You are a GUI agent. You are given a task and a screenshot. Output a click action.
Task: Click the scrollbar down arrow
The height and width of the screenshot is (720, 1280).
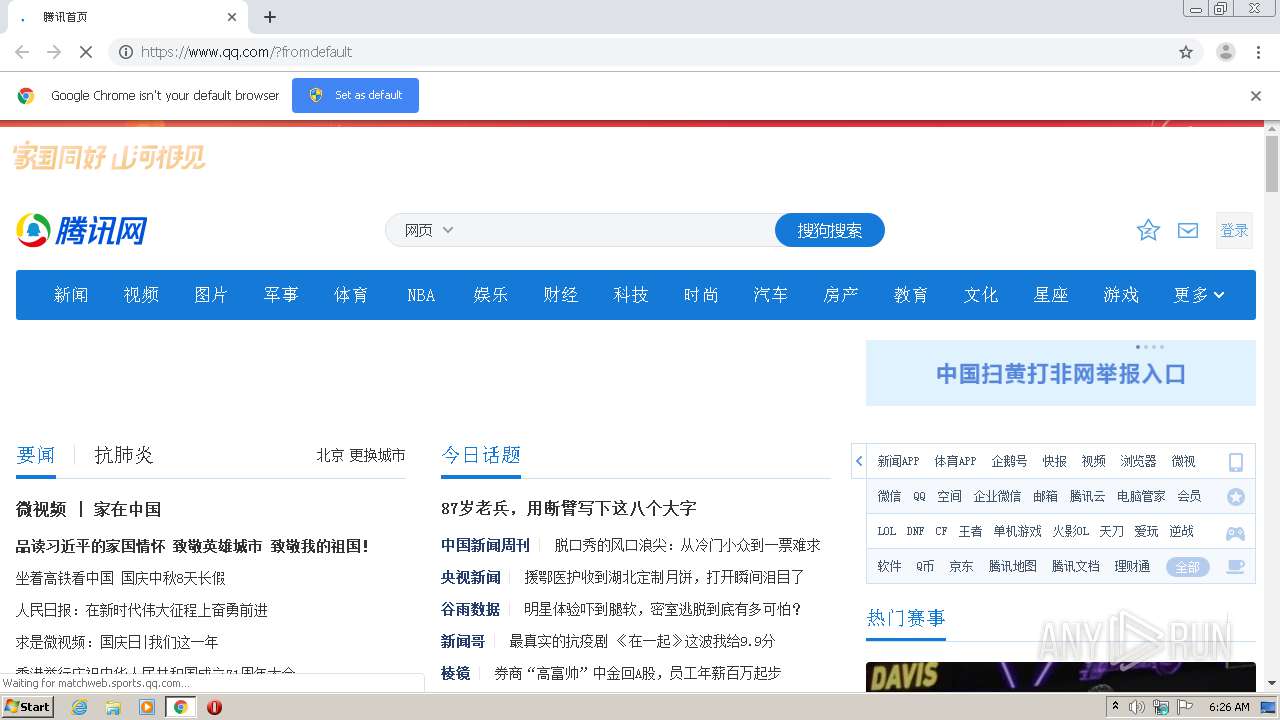(1272, 684)
